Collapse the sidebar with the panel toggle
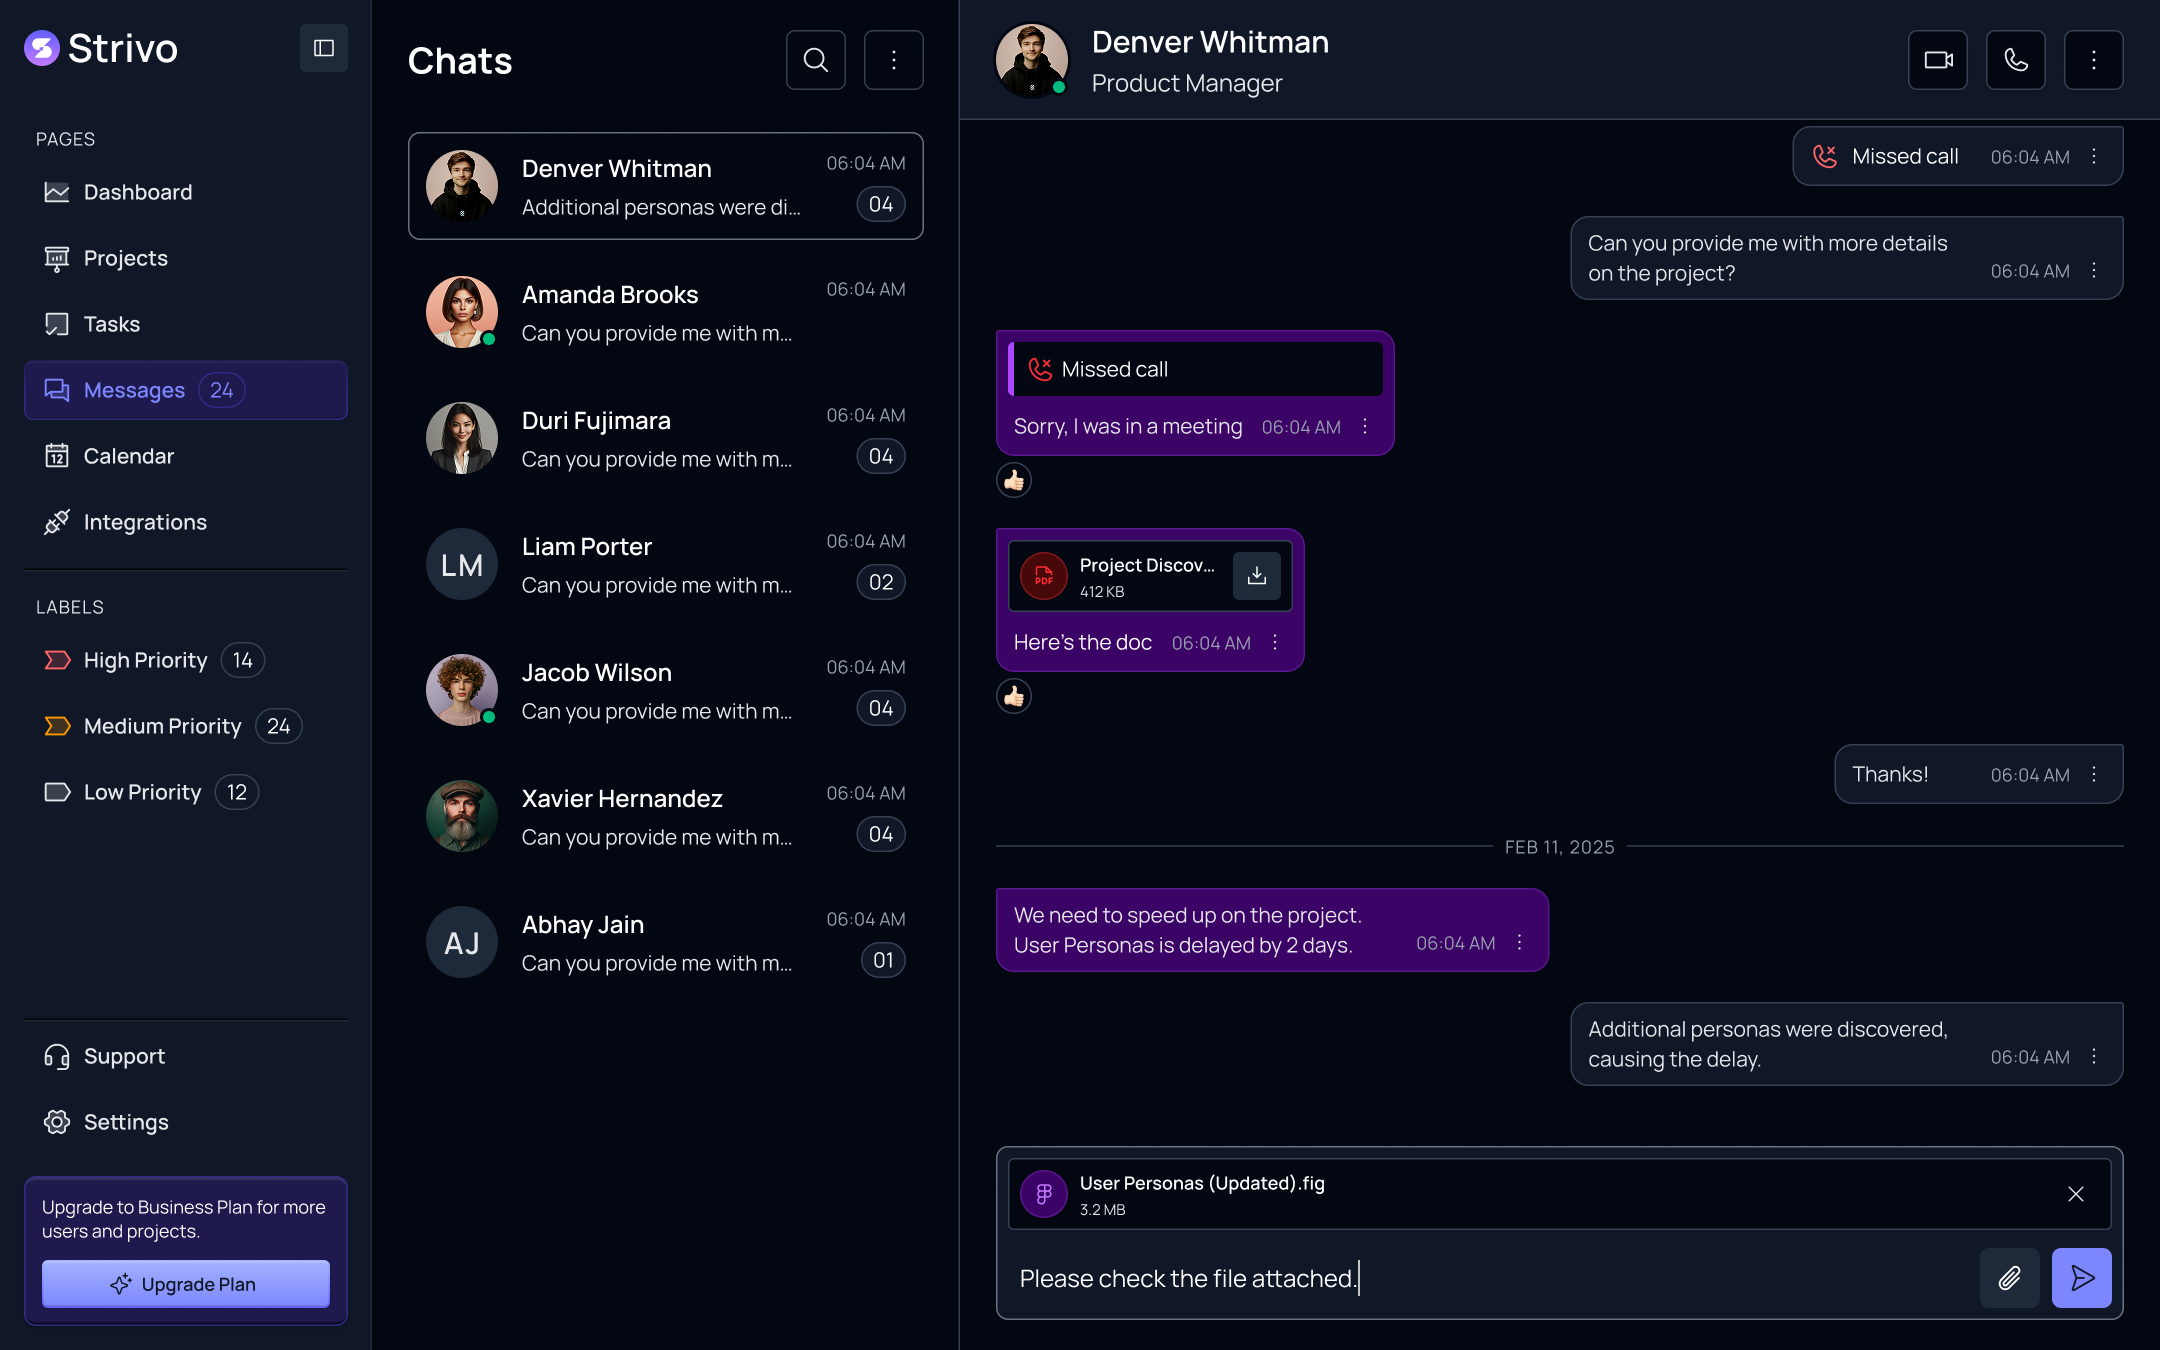This screenshot has height=1350, width=2160. pos(324,48)
